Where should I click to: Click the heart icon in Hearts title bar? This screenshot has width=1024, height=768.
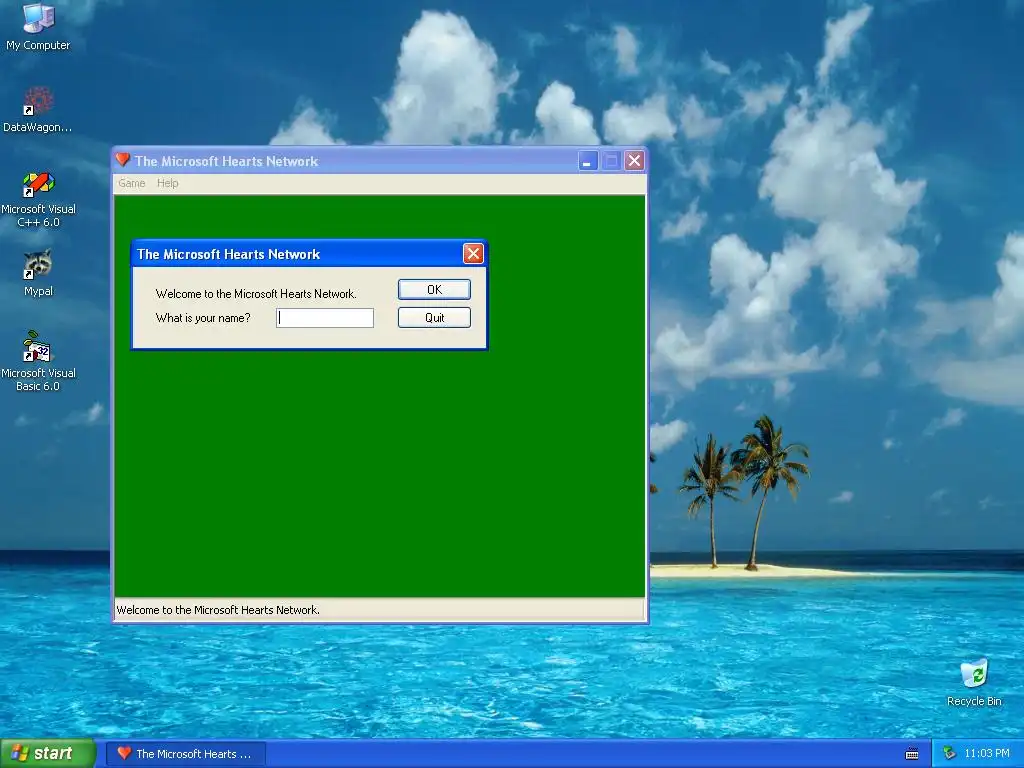(x=122, y=160)
